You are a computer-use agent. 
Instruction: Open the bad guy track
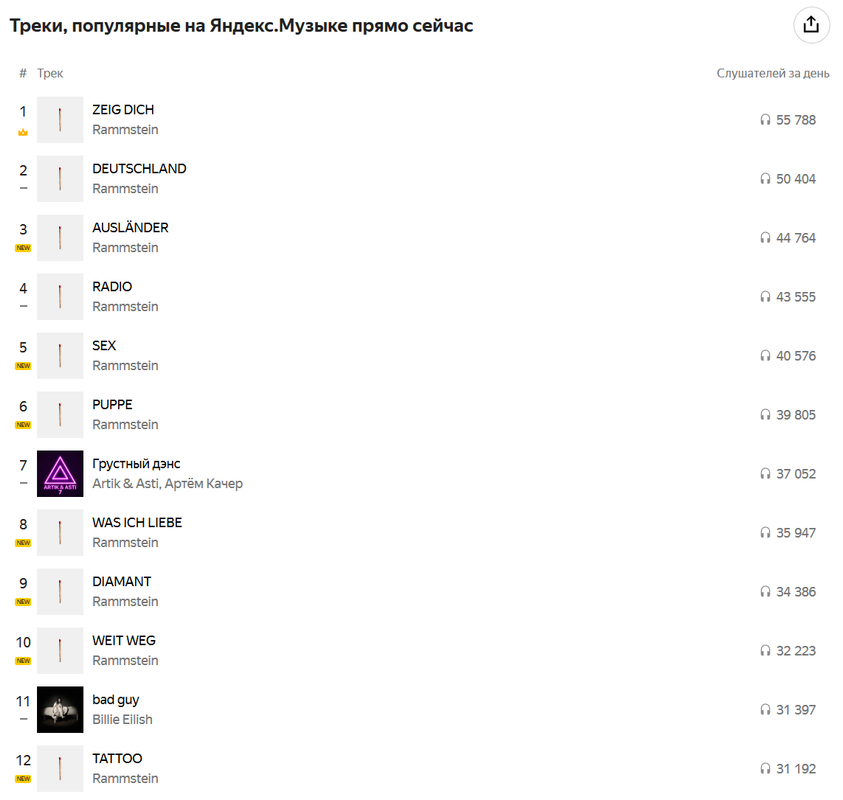tap(116, 700)
